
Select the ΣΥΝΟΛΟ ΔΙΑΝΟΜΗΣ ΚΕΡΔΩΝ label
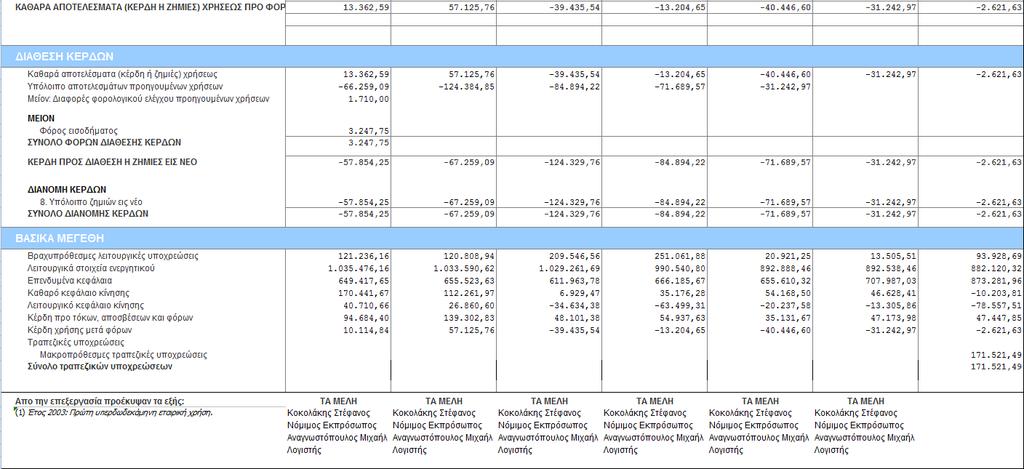pos(88,214)
